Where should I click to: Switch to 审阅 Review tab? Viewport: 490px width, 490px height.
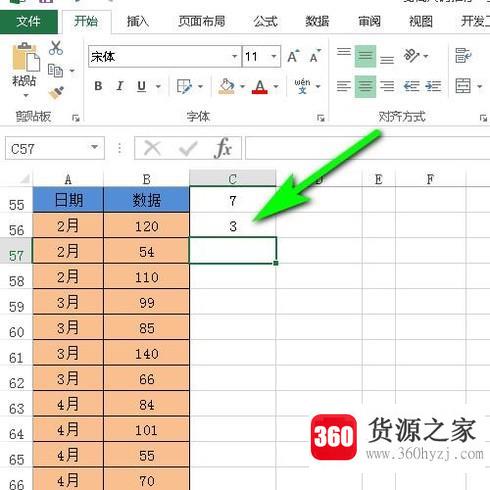[369, 22]
